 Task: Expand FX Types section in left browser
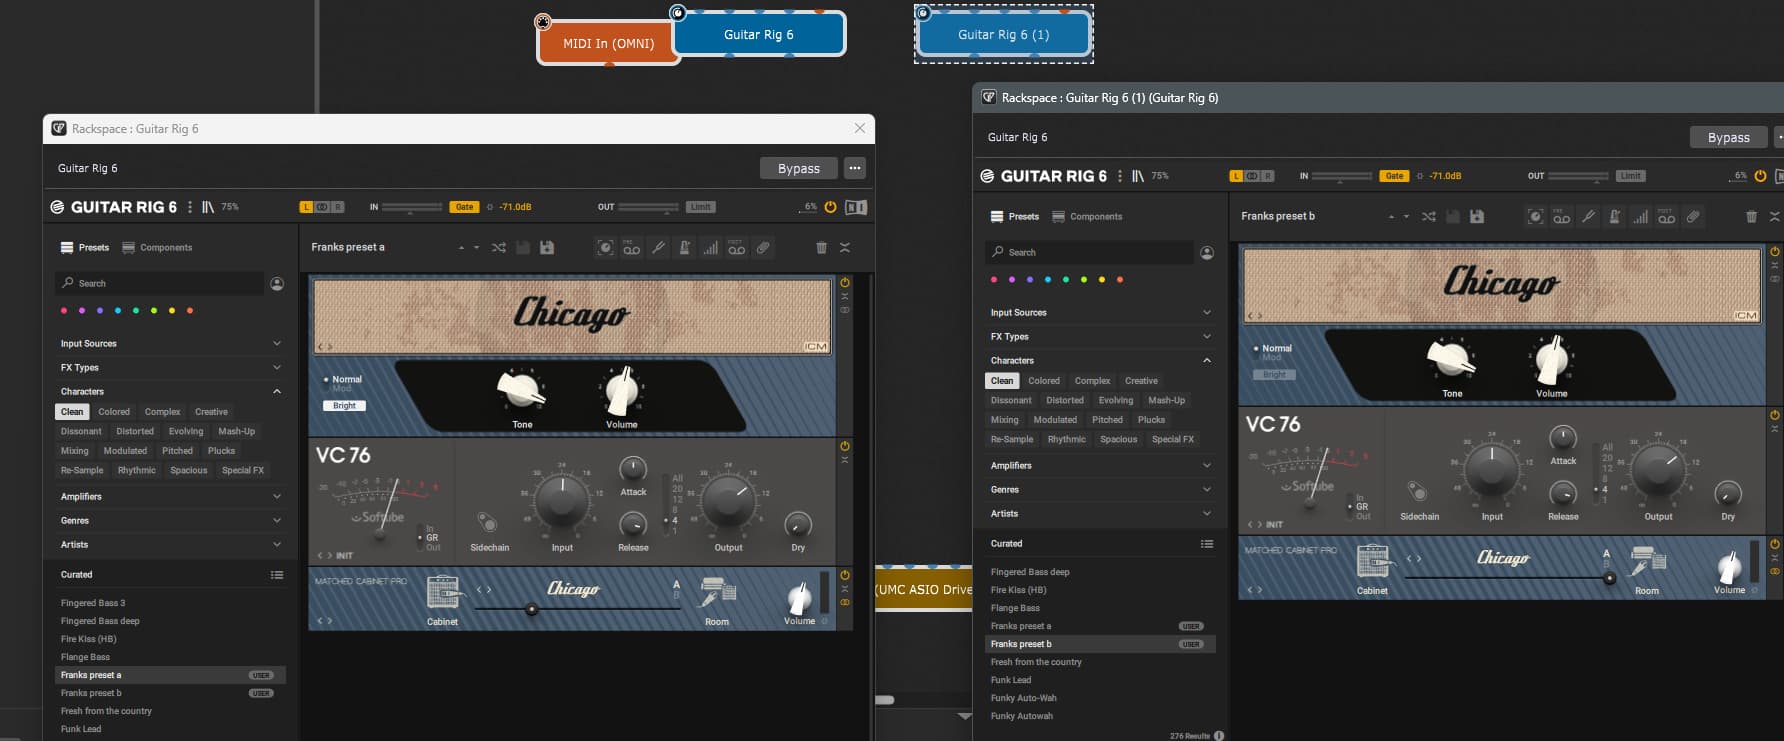[x=171, y=368]
